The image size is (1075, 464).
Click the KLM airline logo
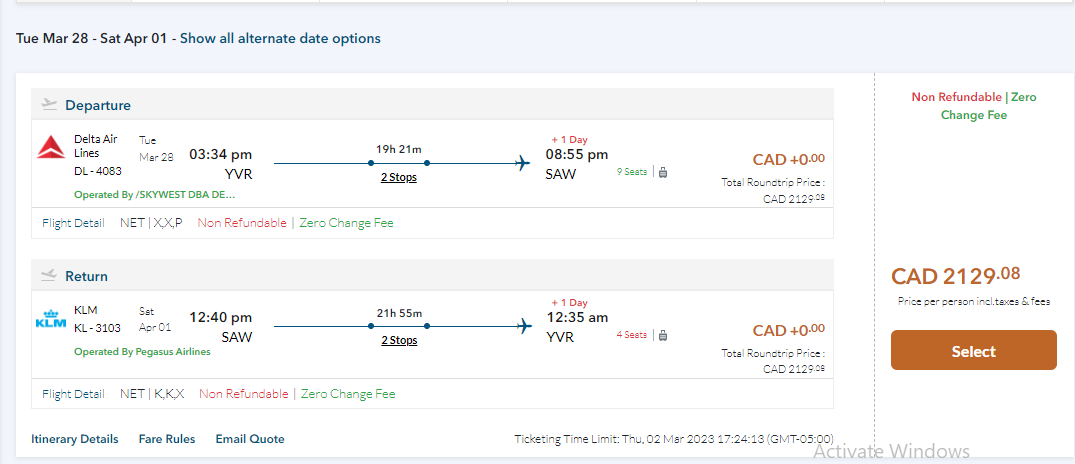[x=51, y=320]
